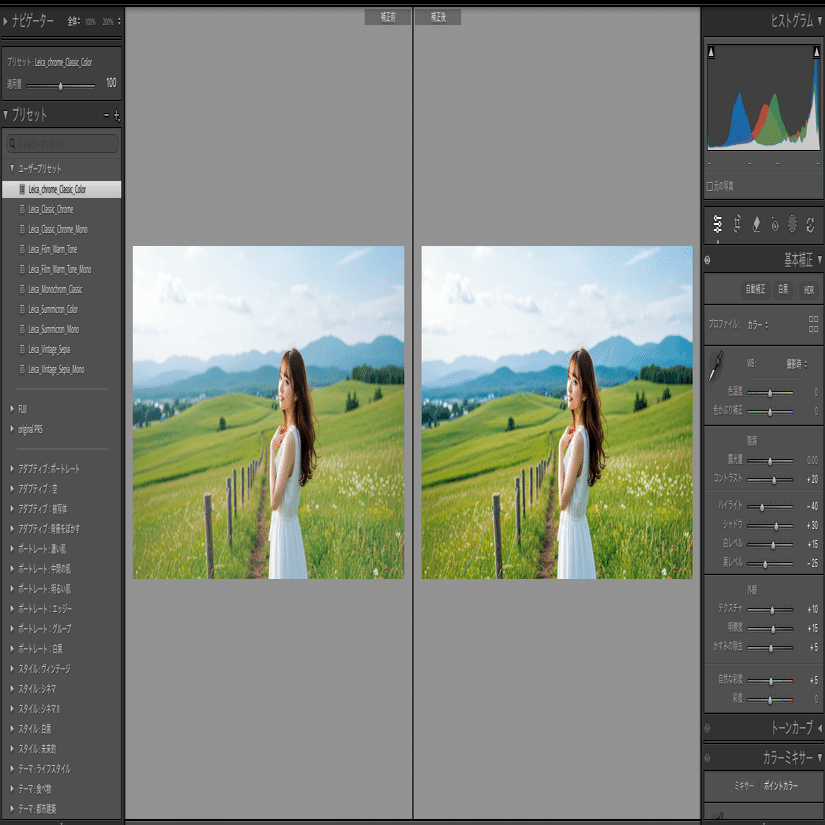Open the Masking tool (dotted circle)
825x825 pixels.
point(792,224)
